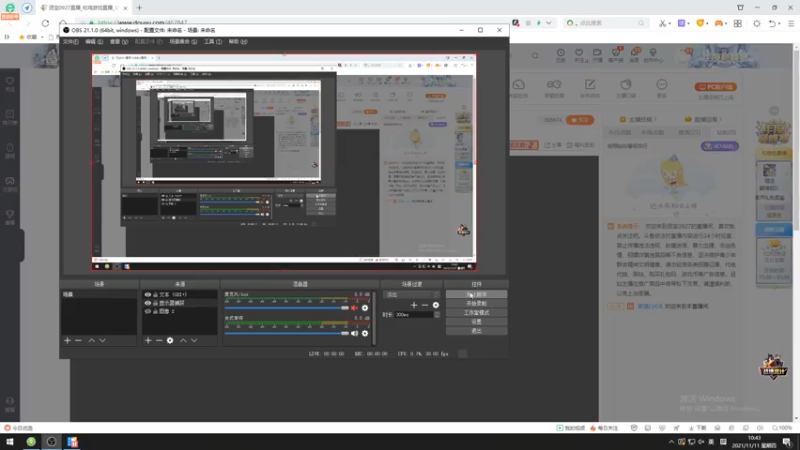Screen dimensions: 800x450
Task: Mute the second mixer channel speaker
Action: (355, 333)
